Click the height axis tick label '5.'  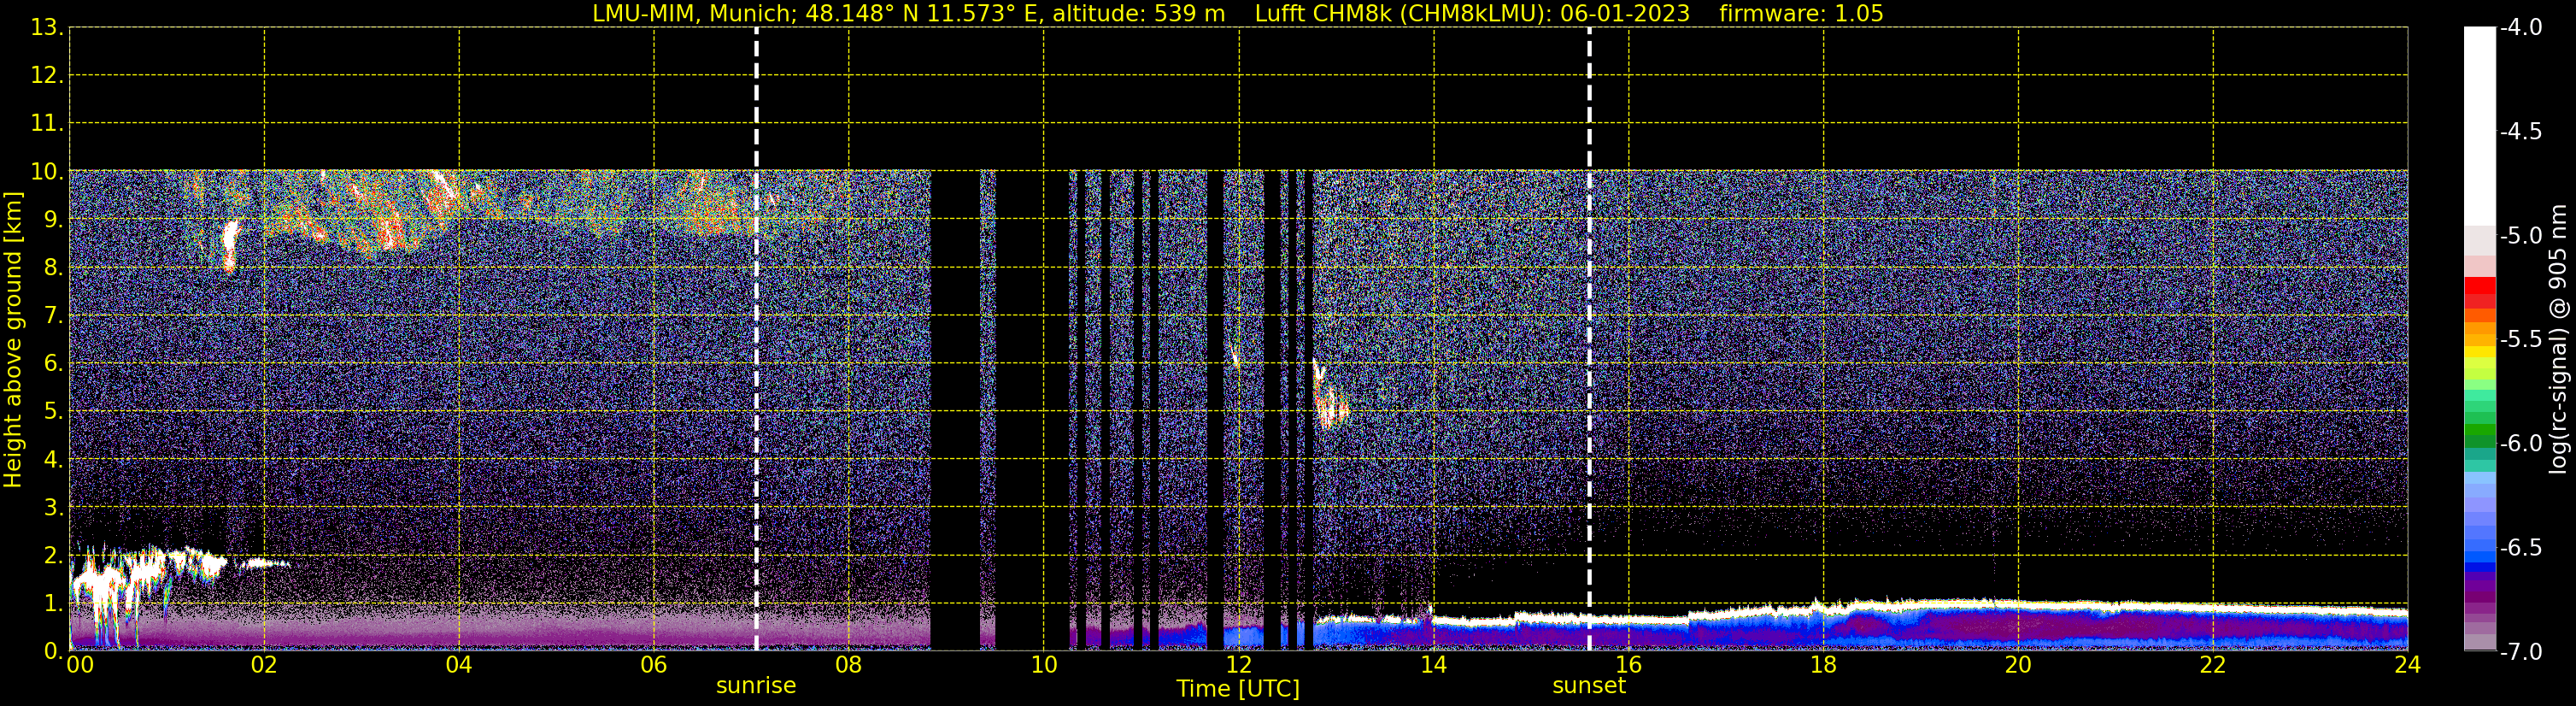point(53,412)
